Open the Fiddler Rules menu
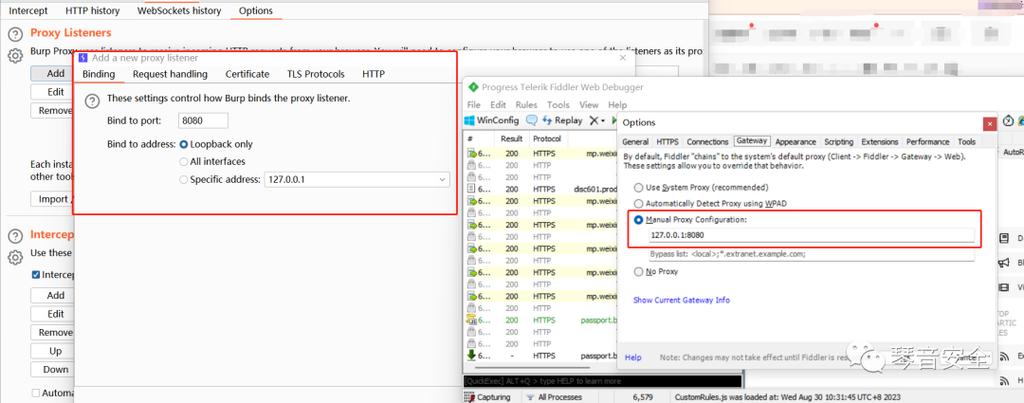This screenshot has width=1024, height=403. 526,105
